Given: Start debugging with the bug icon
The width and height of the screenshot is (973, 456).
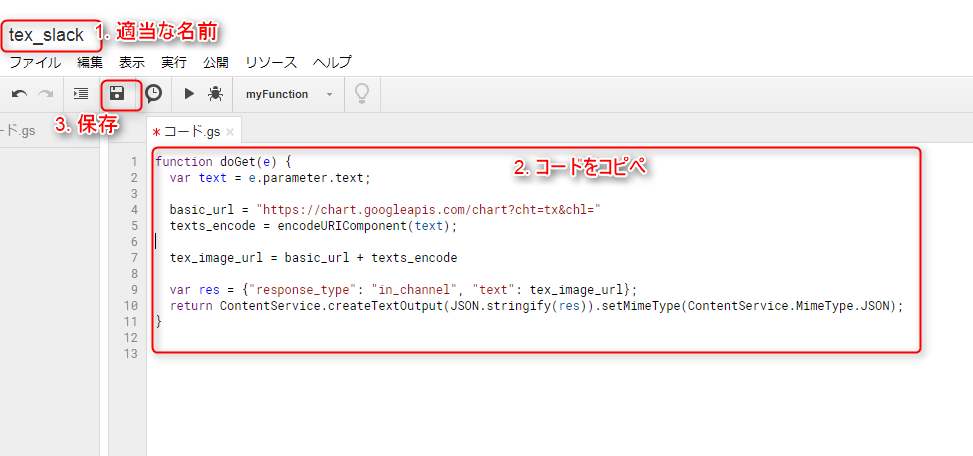Looking at the screenshot, I should (215, 94).
